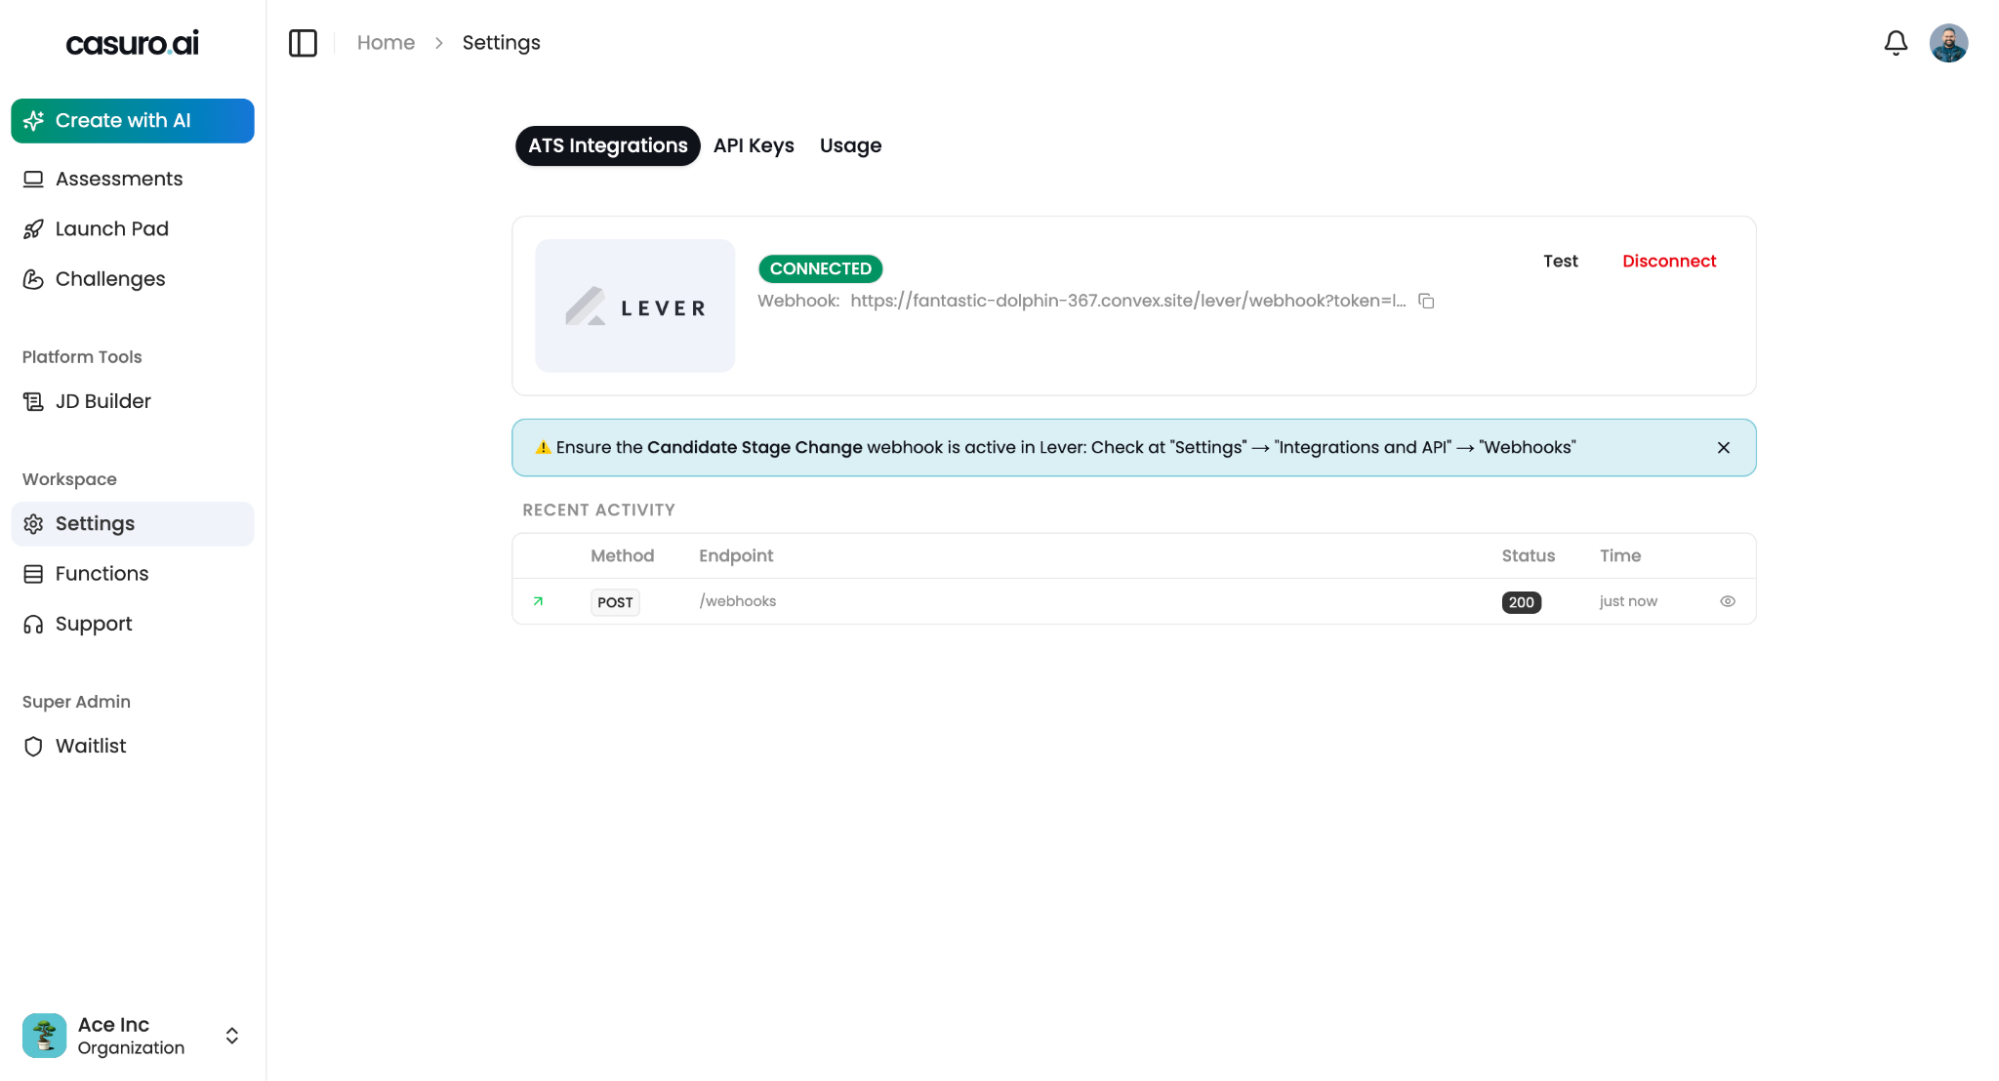
Task: Click the JD Builder icon
Action: 33,401
